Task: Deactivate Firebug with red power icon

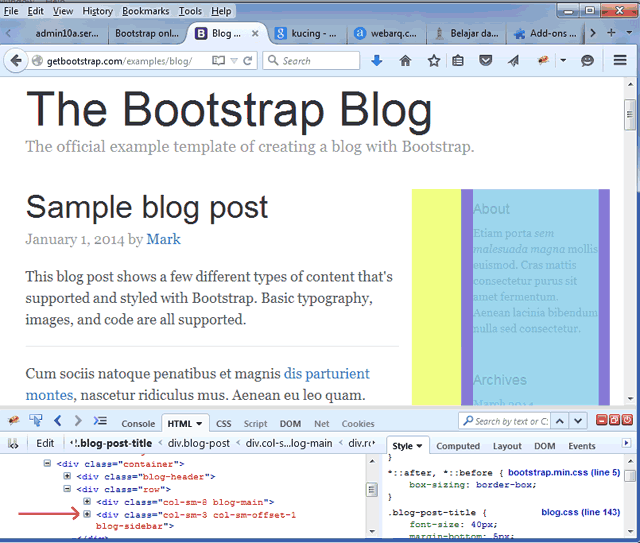Action: click(627, 419)
